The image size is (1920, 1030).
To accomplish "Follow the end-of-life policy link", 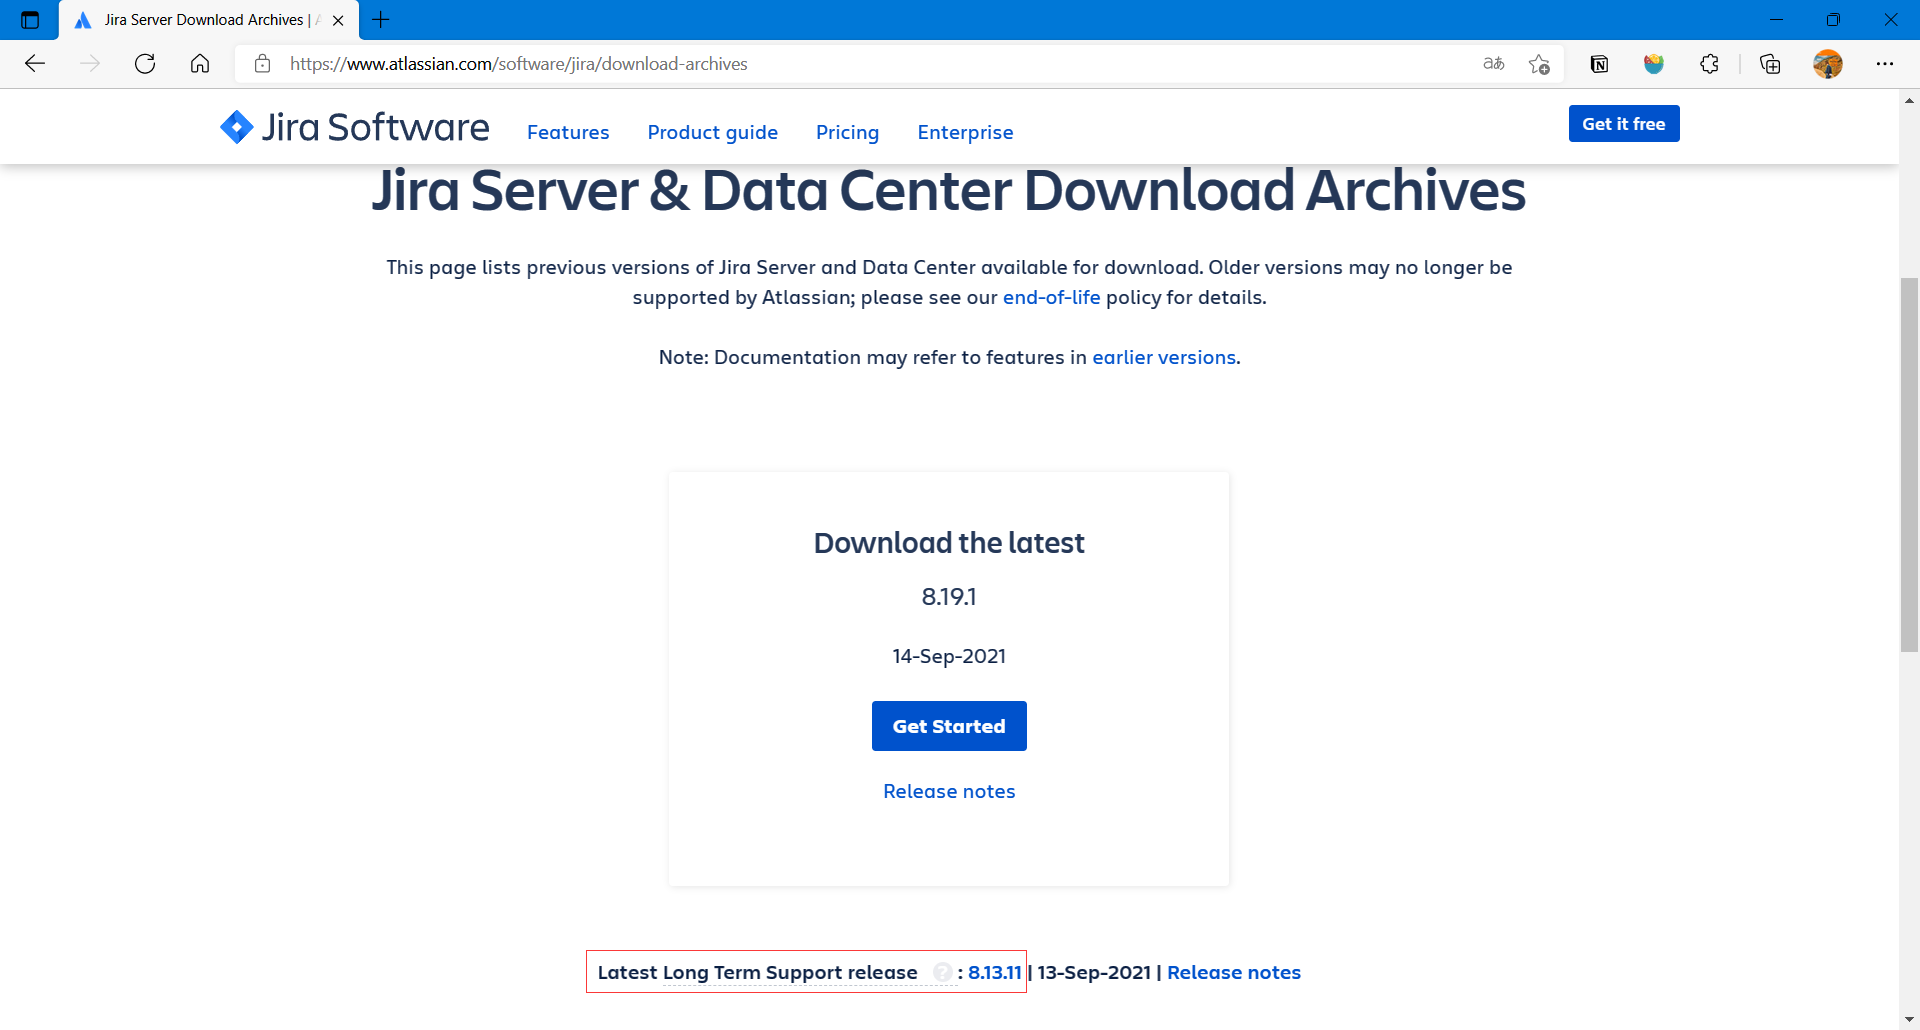I will tap(1051, 297).
